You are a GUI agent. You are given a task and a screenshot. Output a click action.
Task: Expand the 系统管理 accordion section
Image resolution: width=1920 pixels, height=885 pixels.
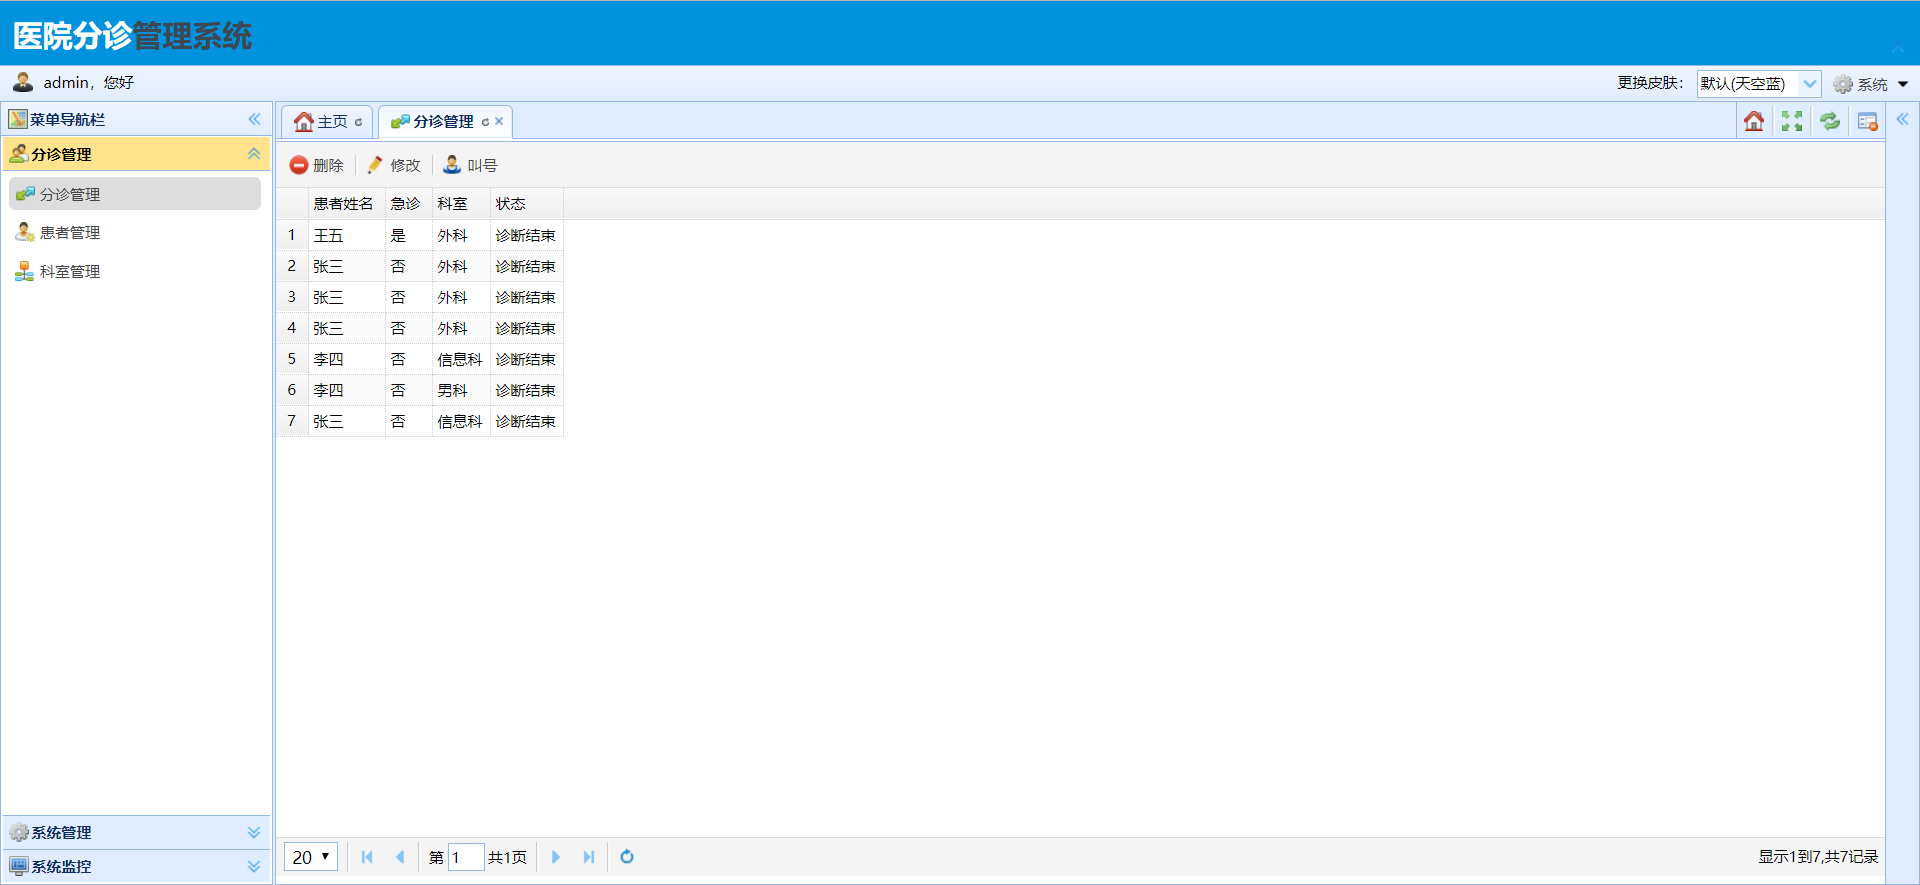click(254, 832)
